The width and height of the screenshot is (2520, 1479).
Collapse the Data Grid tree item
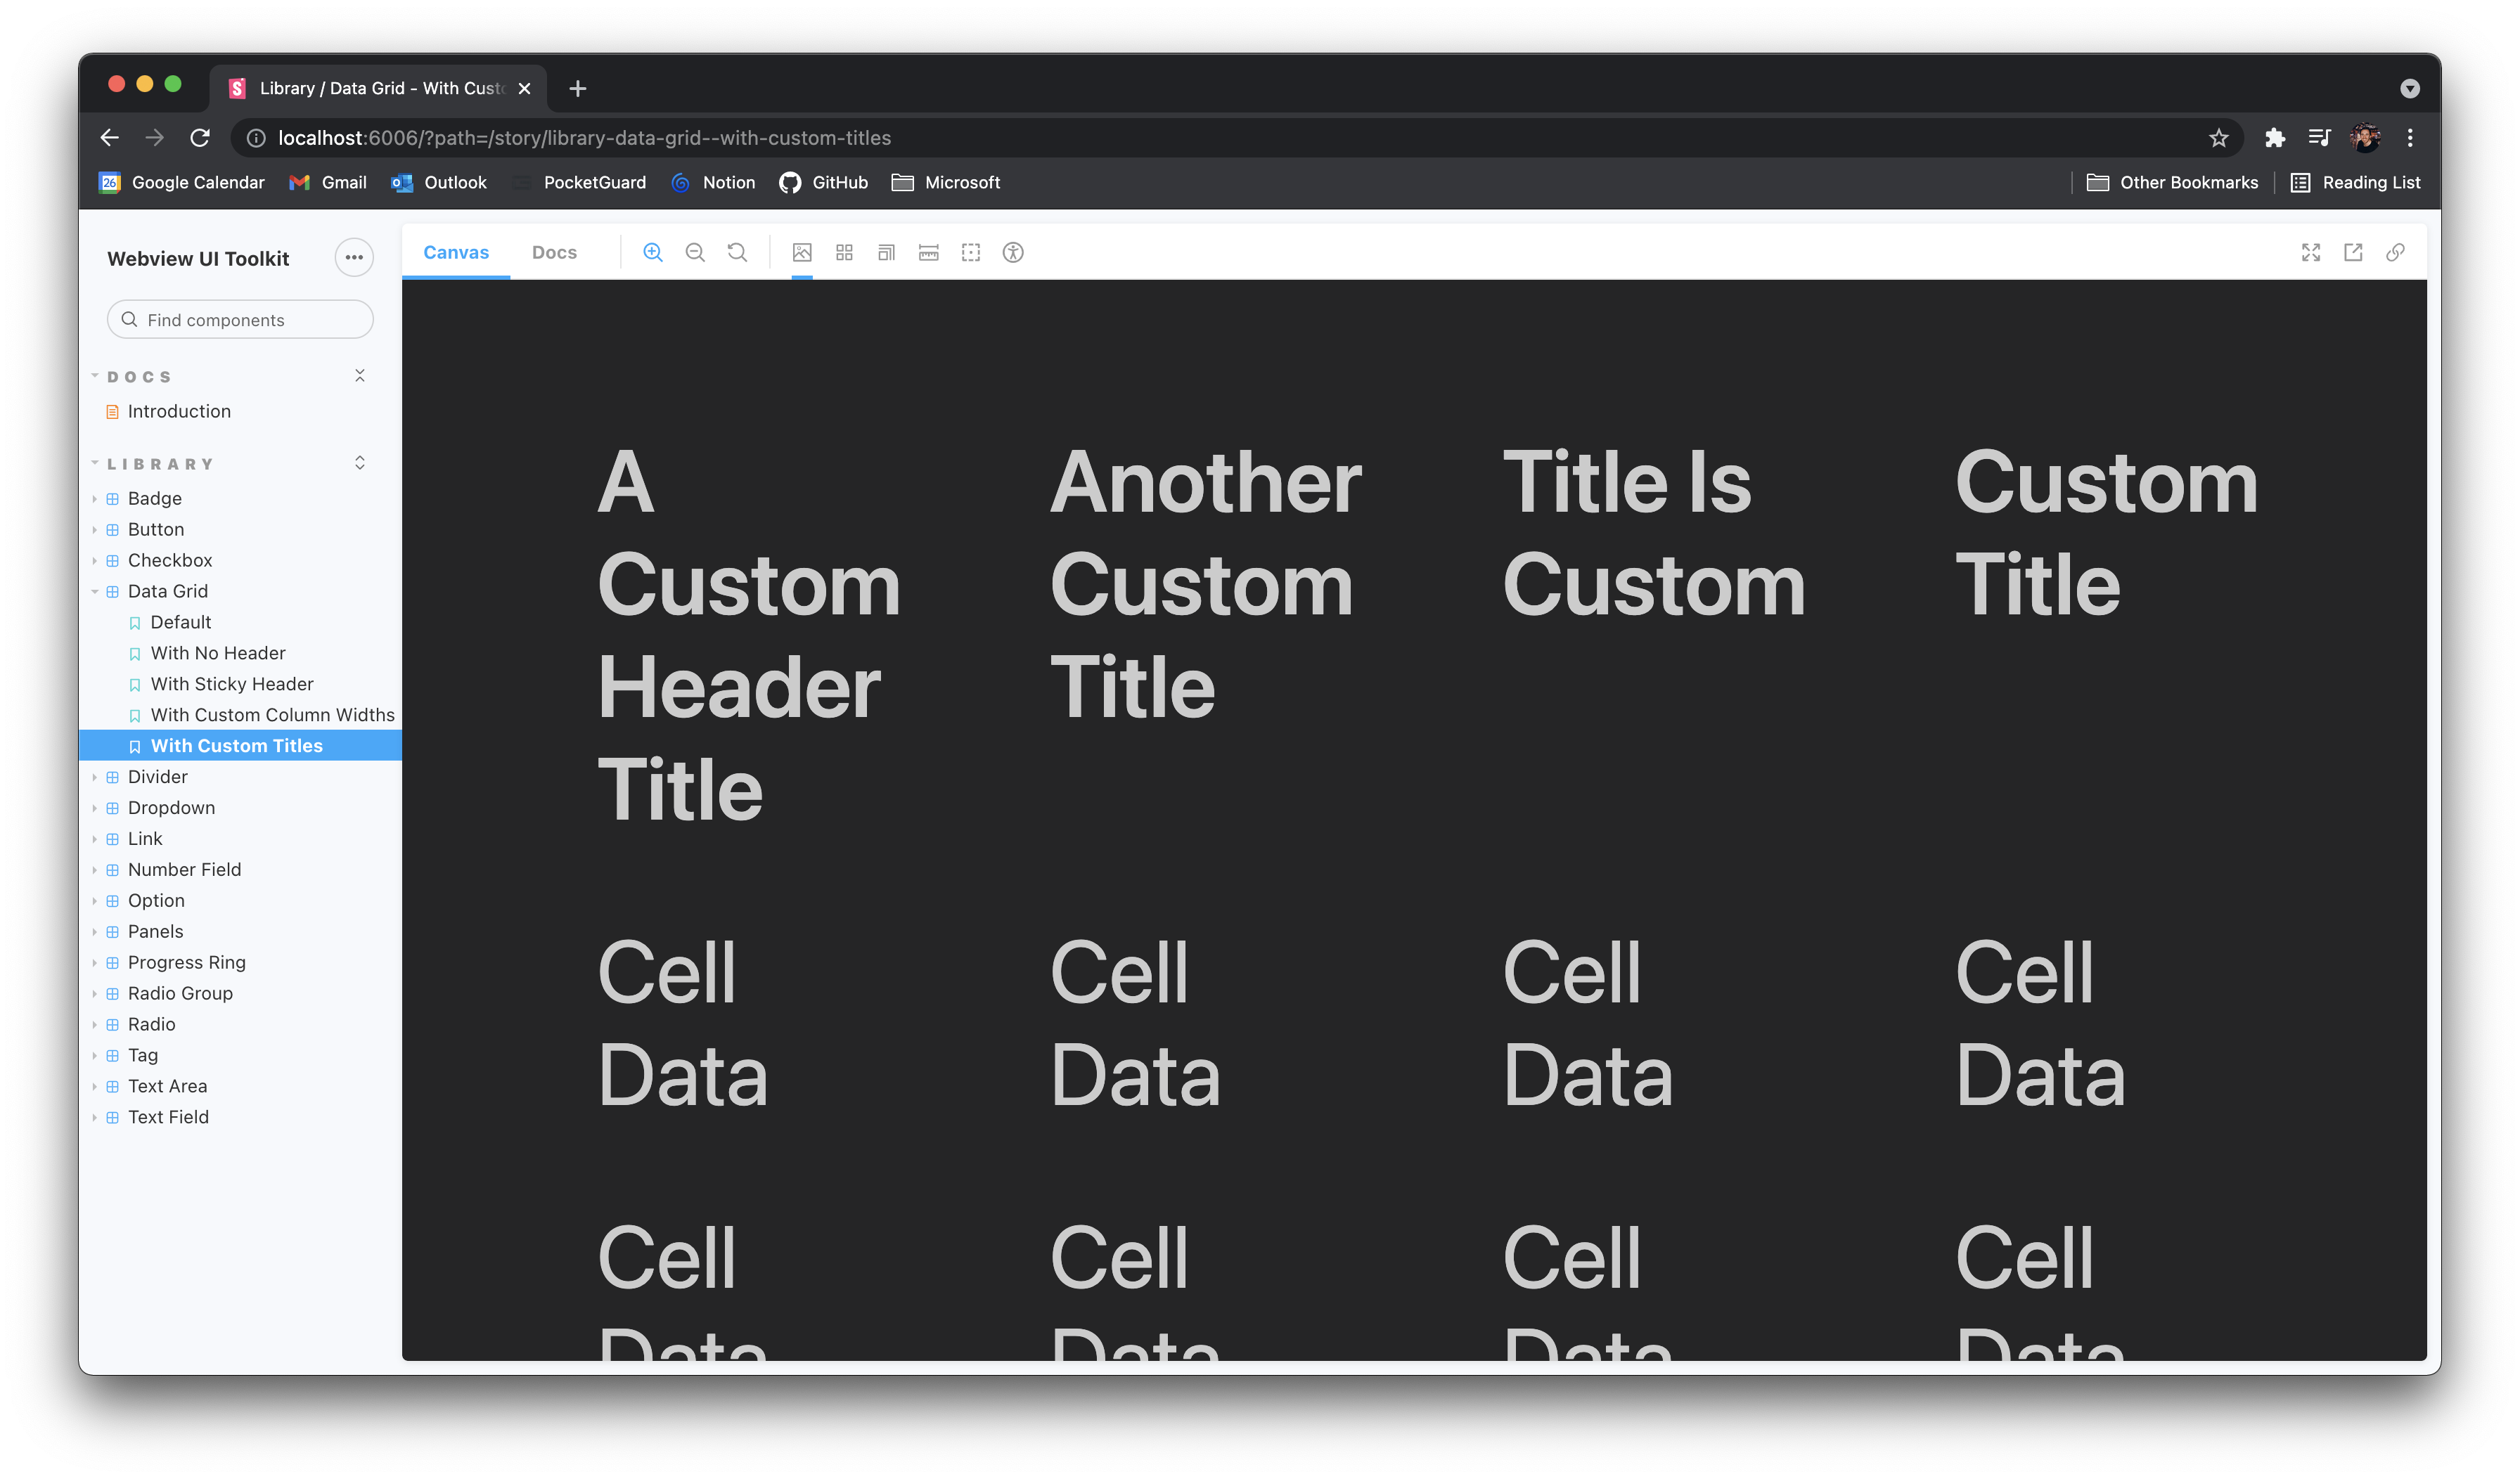tap(167, 591)
